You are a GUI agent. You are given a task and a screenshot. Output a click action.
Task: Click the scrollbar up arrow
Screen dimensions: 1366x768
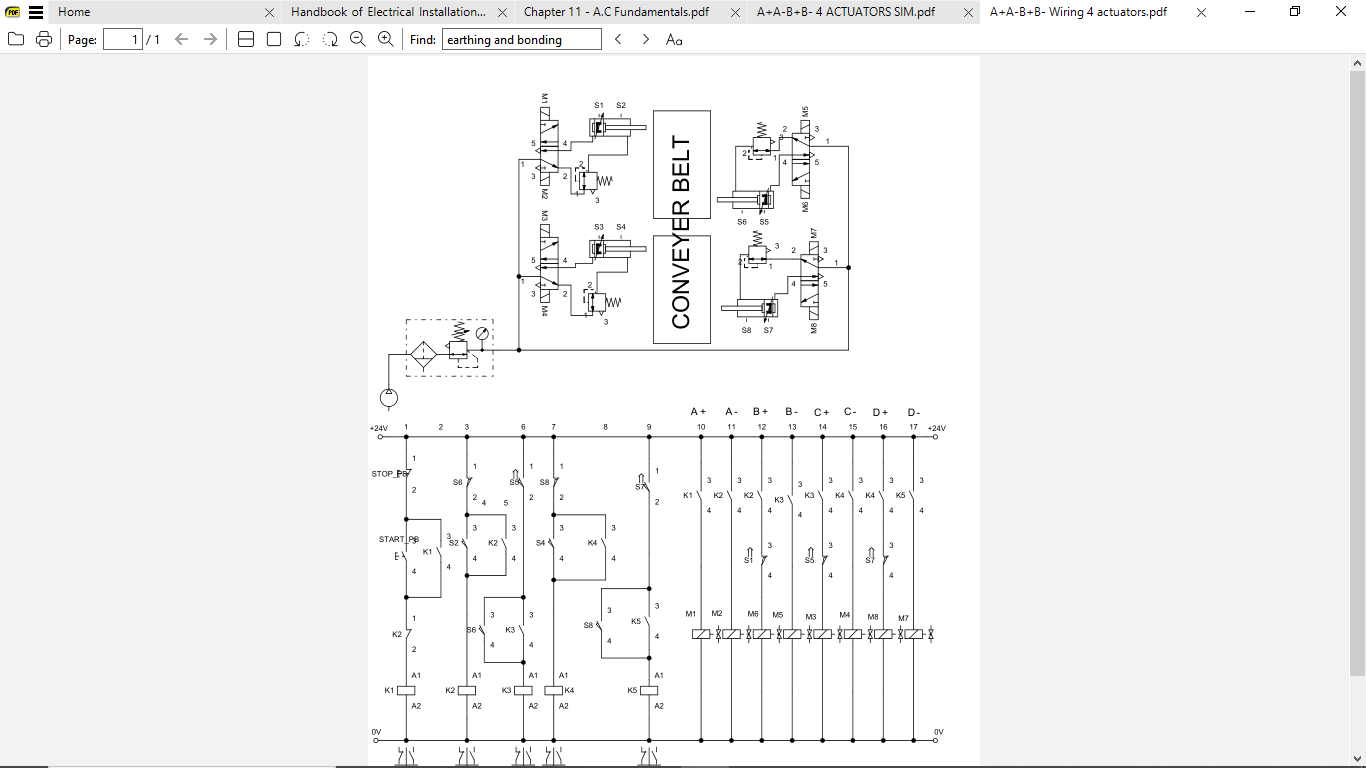[x=1357, y=62]
